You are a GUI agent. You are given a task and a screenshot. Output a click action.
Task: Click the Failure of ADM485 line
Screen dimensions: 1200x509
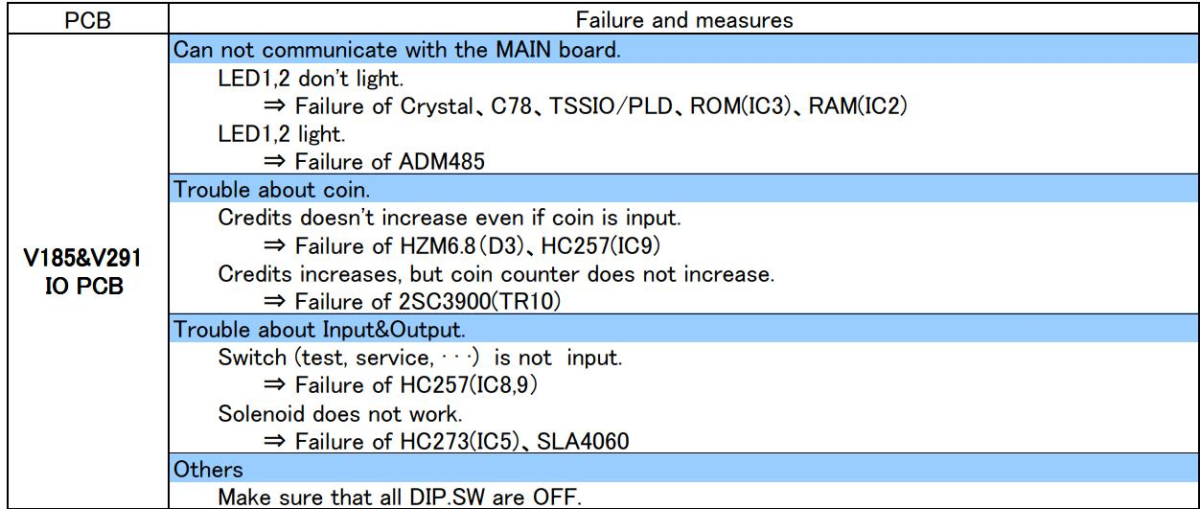pos(375,160)
